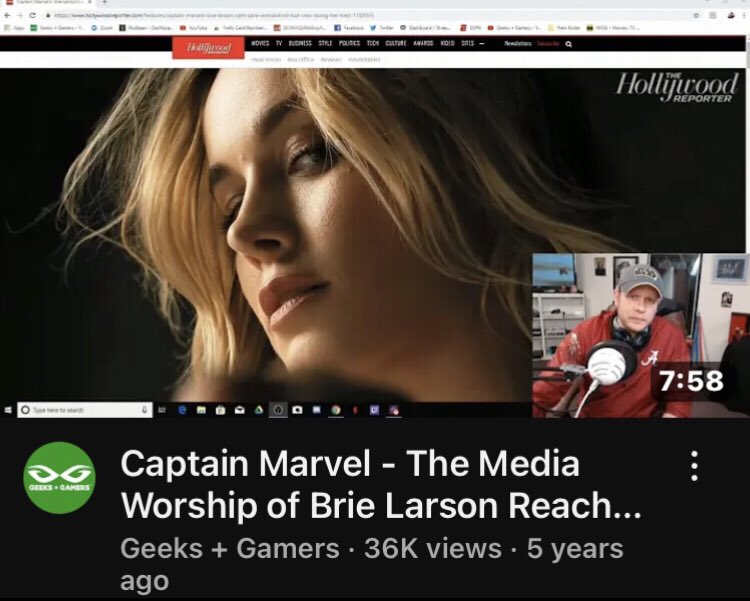Open the Box Office sub-navigation link

pyautogui.click(x=301, y=60)
